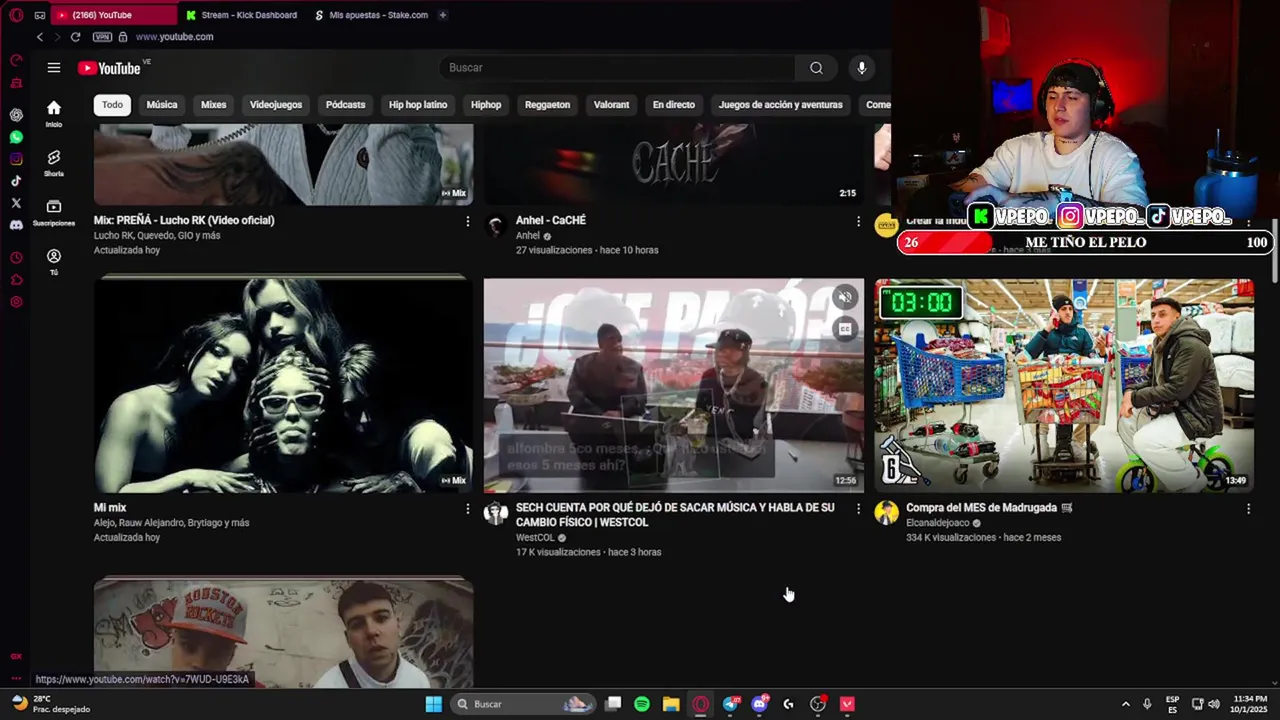Open WhatsApp from the Opera sidebar

[16, 137]
